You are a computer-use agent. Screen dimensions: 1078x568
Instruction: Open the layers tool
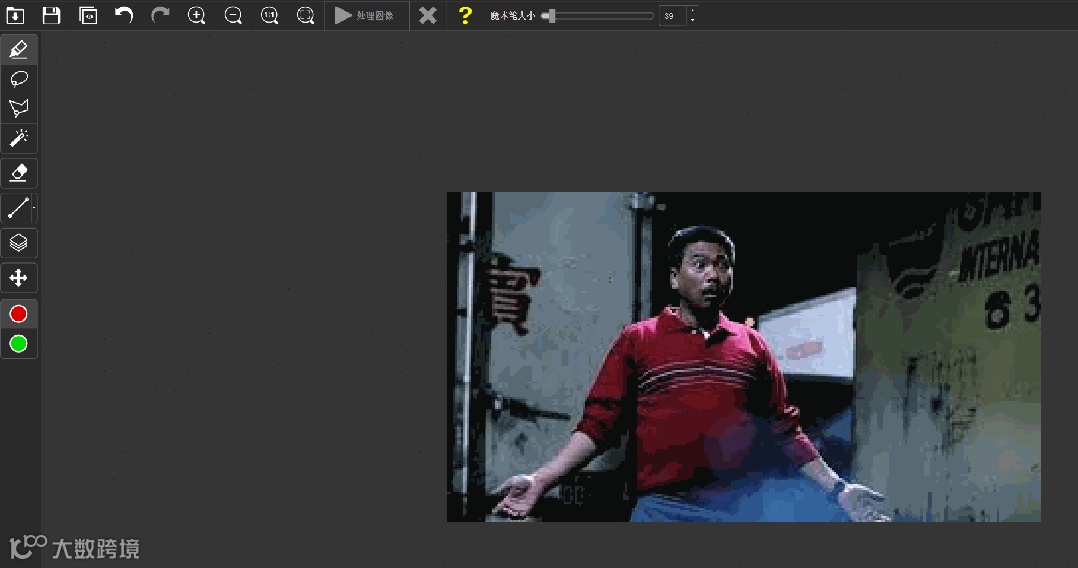pyautogui.click(x=19, y=243)
